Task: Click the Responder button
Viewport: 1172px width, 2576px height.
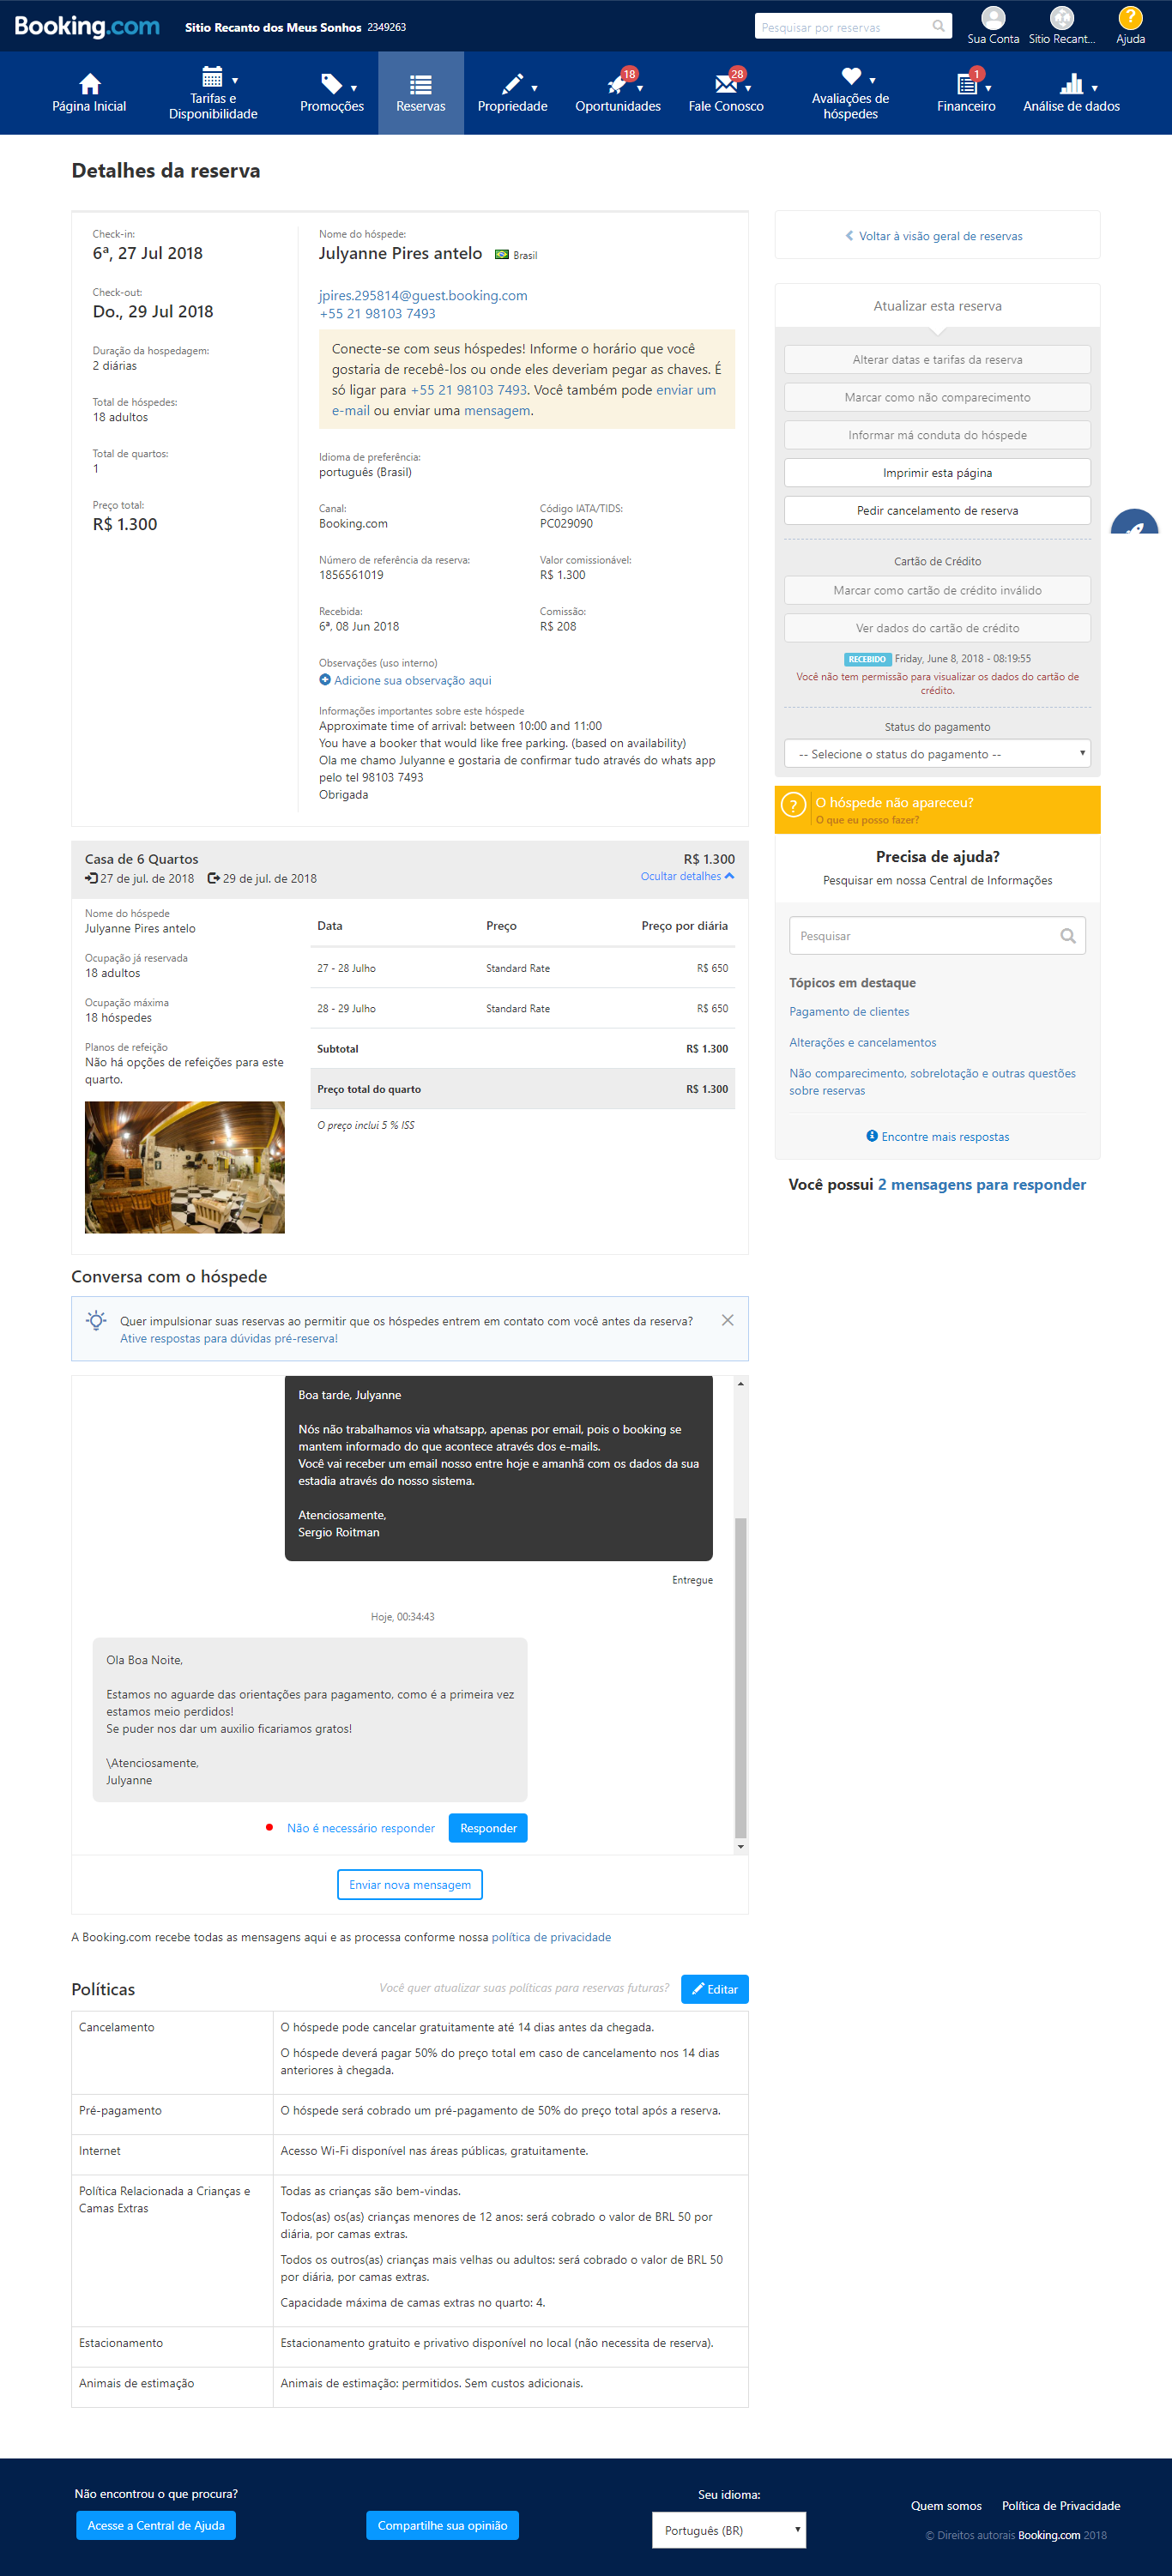Action: click(488, 1828)
